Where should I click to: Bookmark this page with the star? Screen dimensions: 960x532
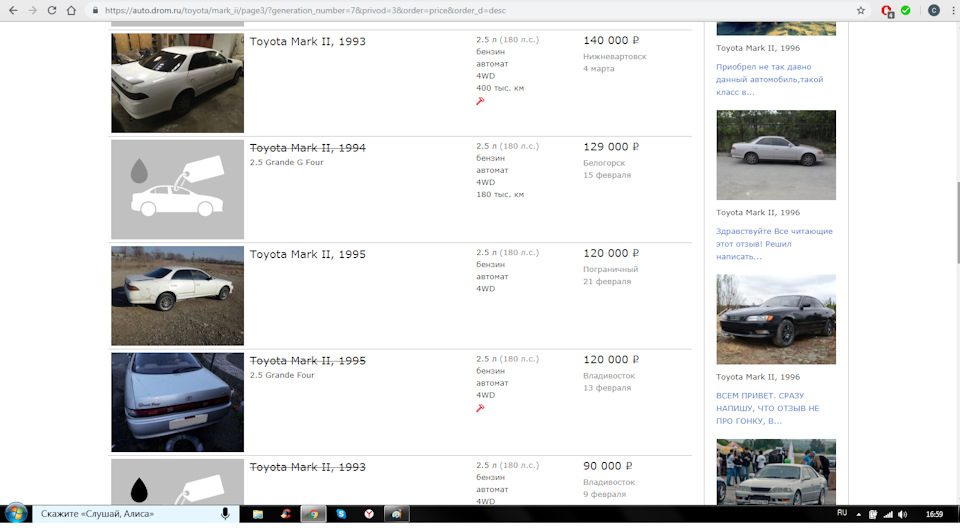pyautogui.click(x=861, y=10)
